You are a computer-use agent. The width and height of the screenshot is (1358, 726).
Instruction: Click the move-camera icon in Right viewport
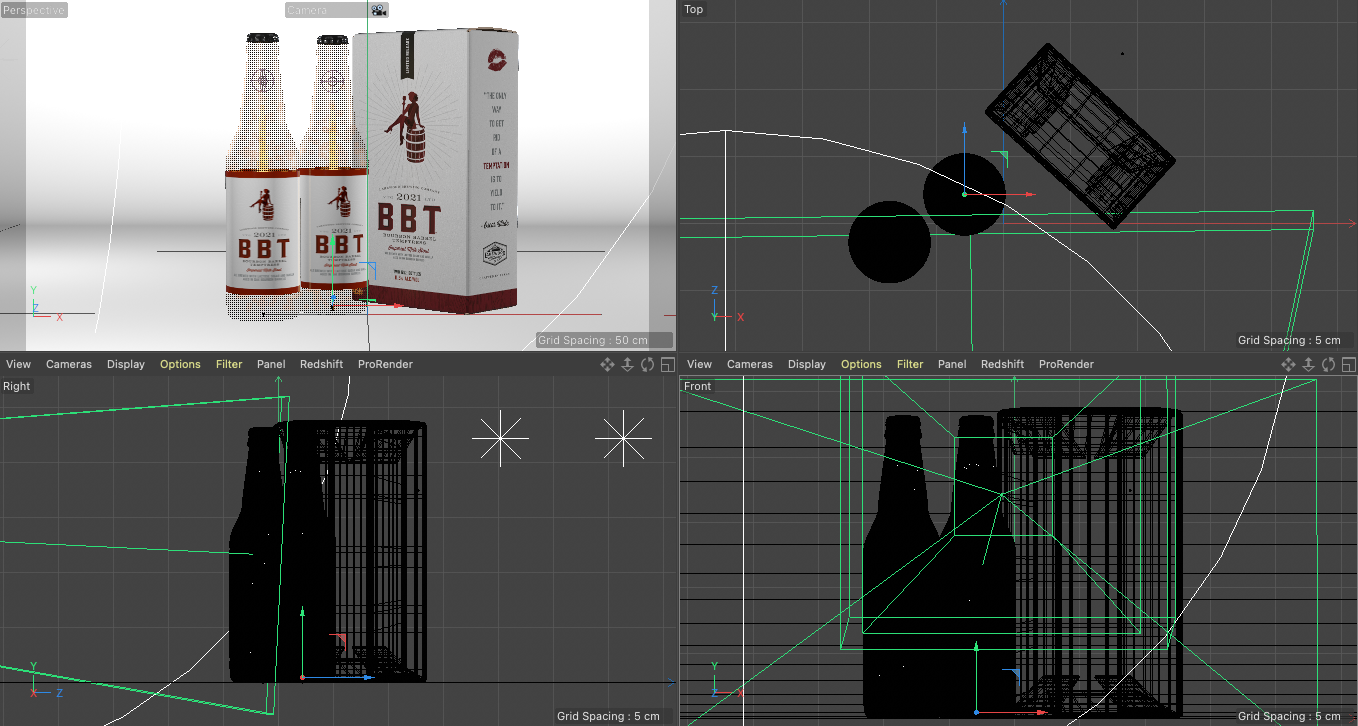coord(607,364)
